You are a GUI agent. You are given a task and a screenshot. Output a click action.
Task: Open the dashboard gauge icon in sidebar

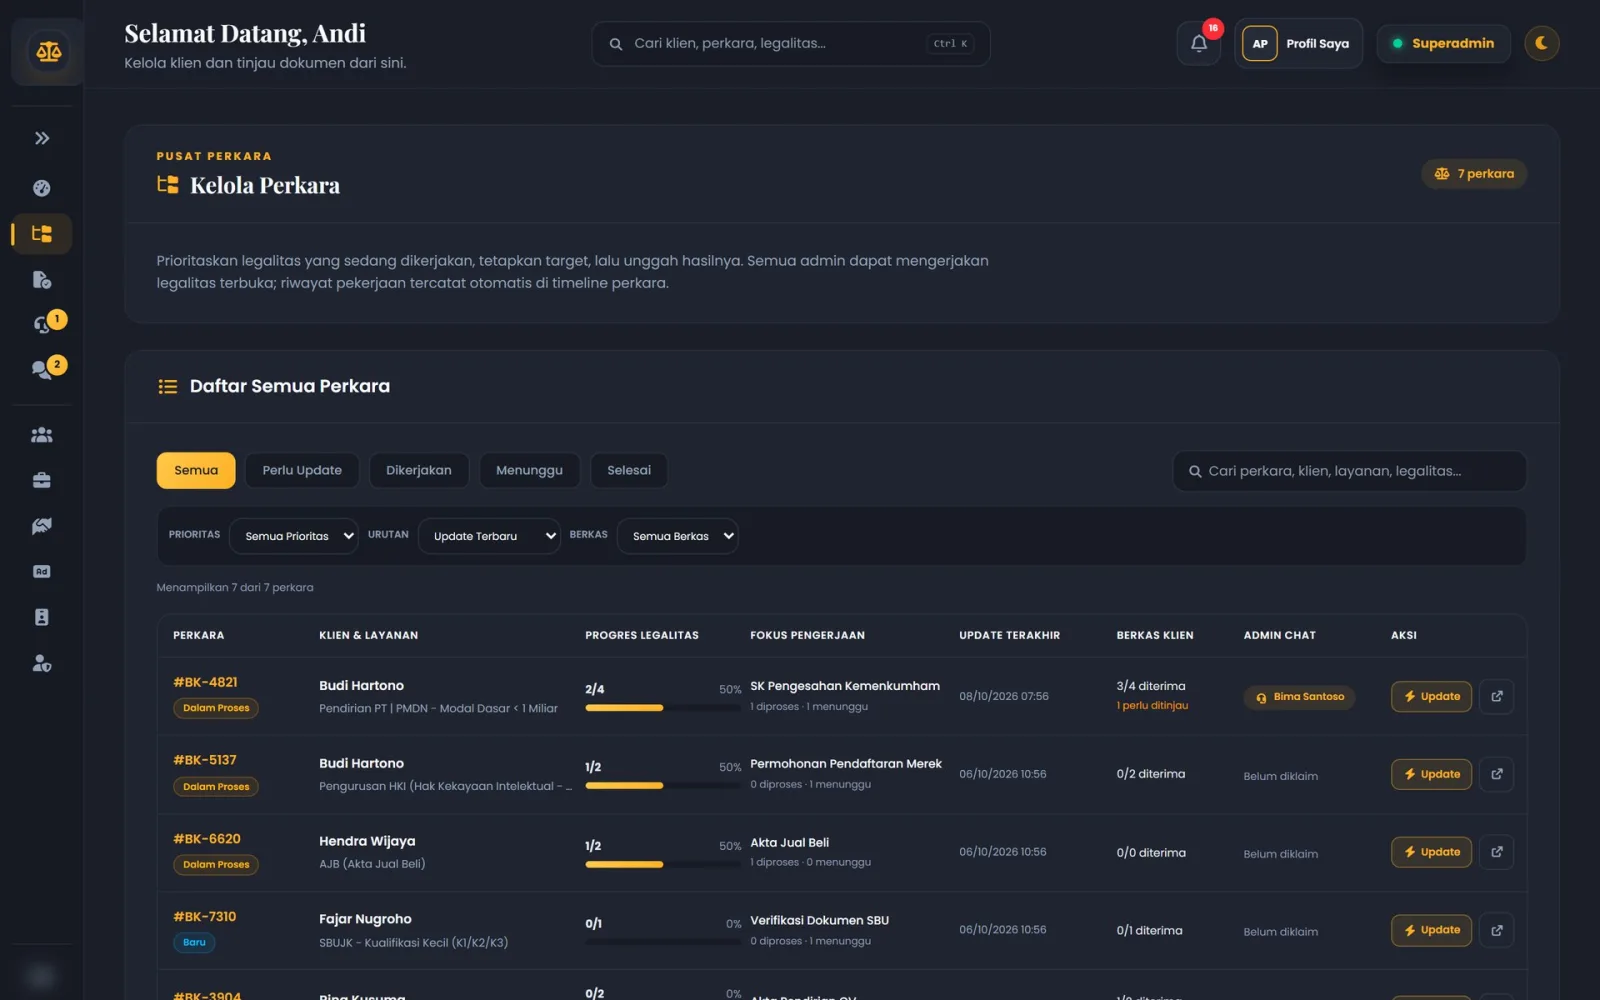tap(42, 188)
